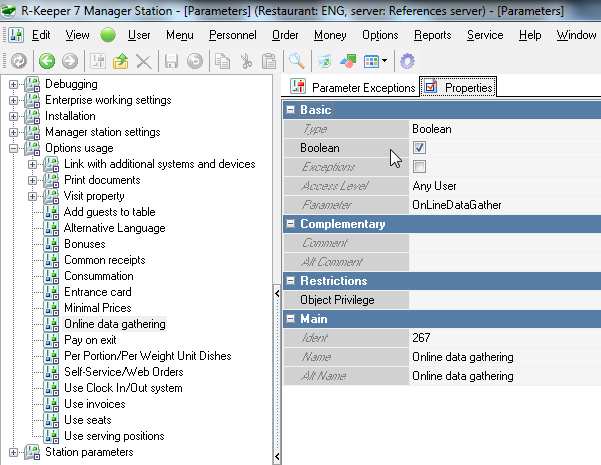Click the new item icon beside green folder
The height and width of the screenshot is (465, 601).
(97, 61)
